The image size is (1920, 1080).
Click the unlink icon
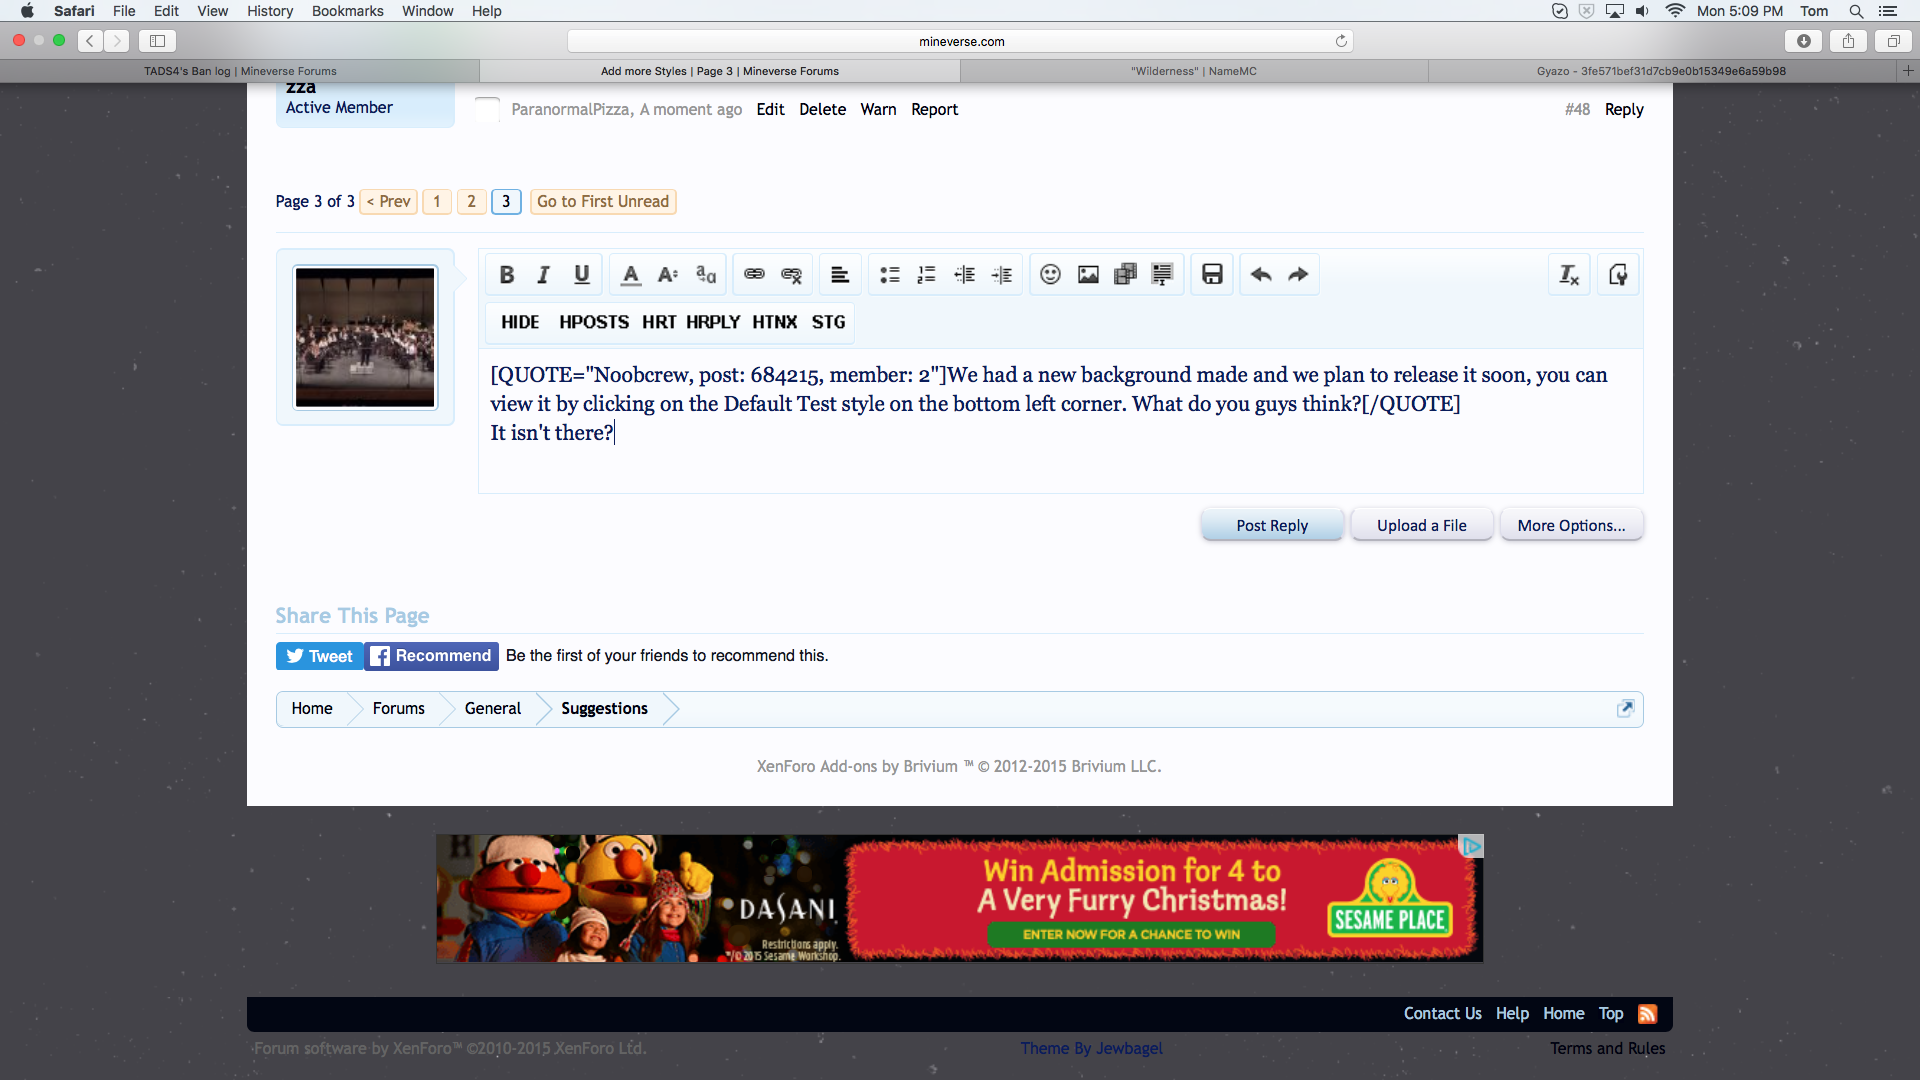click(791, 275)
